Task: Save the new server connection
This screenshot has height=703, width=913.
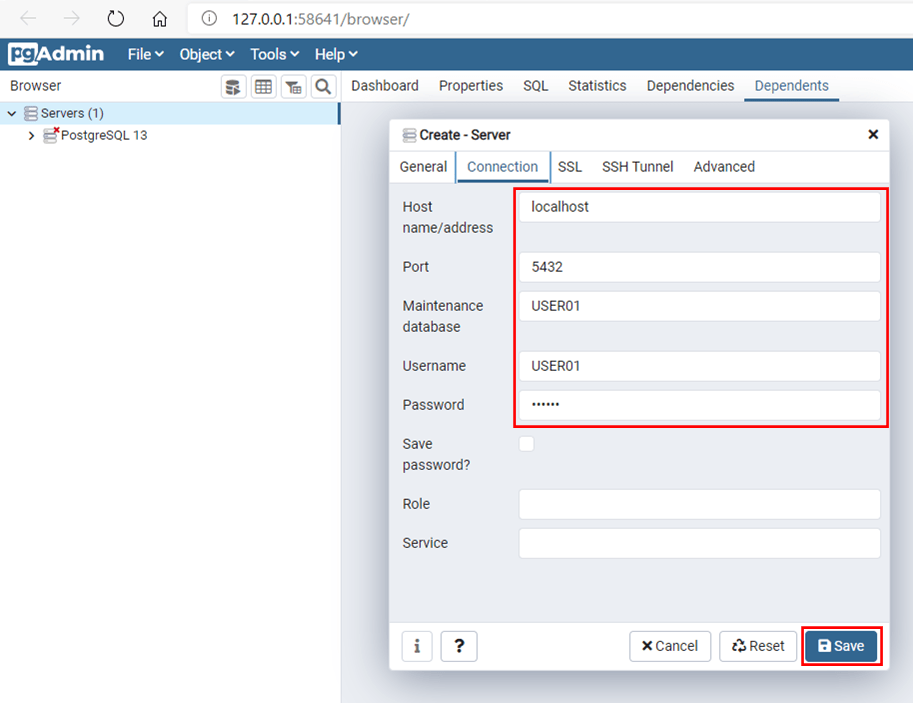Action: [x=841, y=646]
